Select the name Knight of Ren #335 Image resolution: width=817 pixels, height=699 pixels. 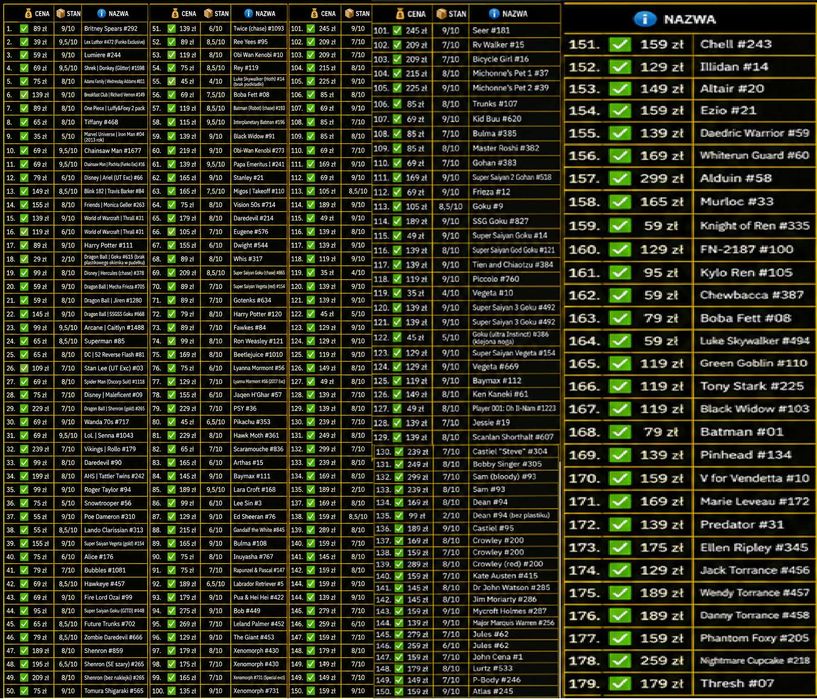(754, 226)
